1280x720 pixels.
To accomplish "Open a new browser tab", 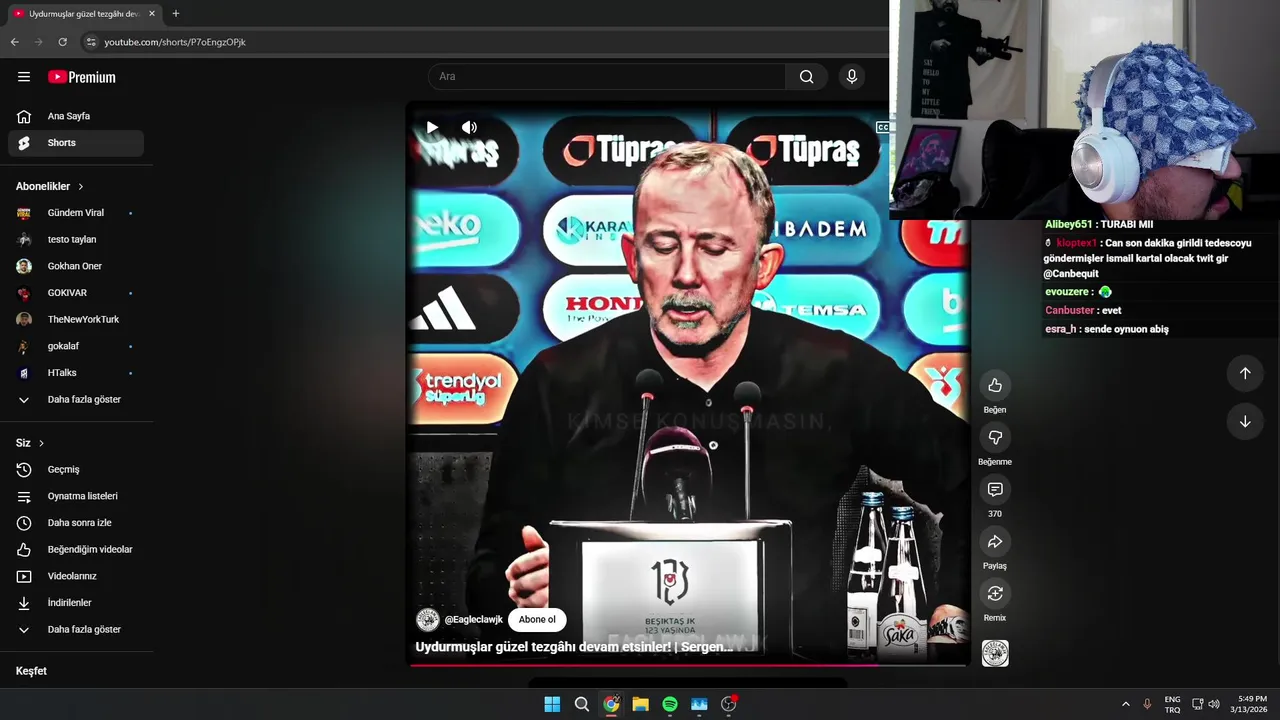I will point(176,14).
